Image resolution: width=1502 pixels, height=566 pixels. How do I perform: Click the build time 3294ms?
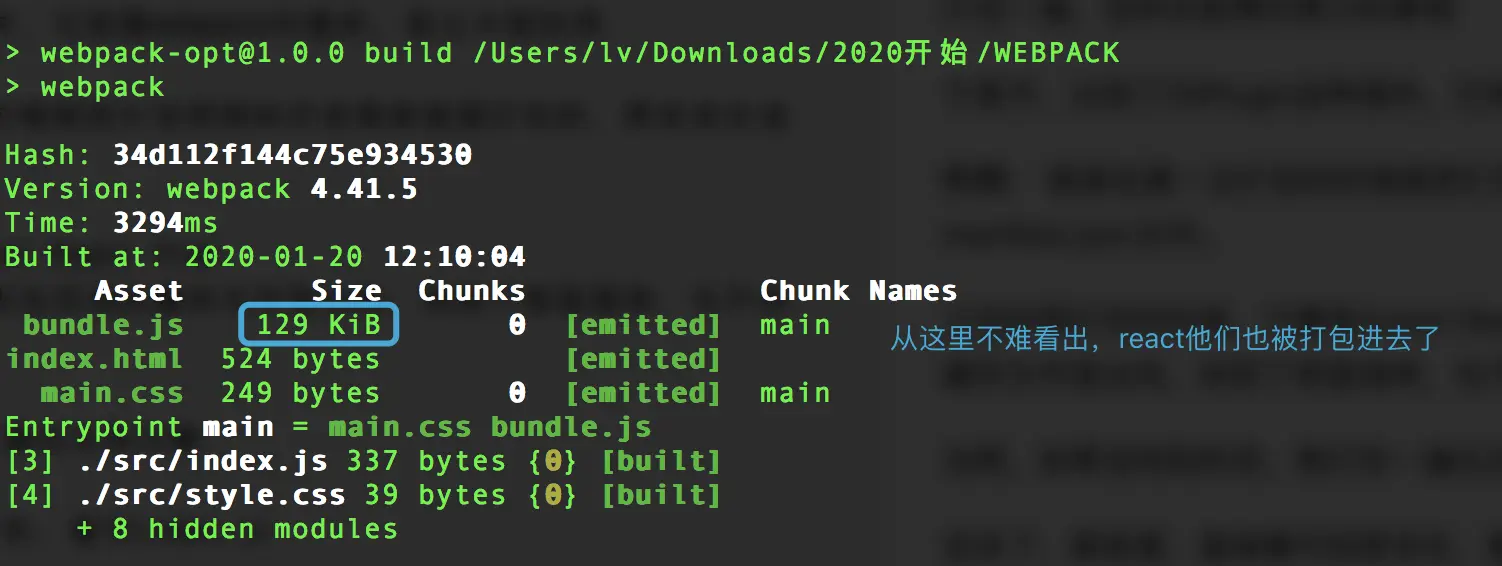point(165,222)
